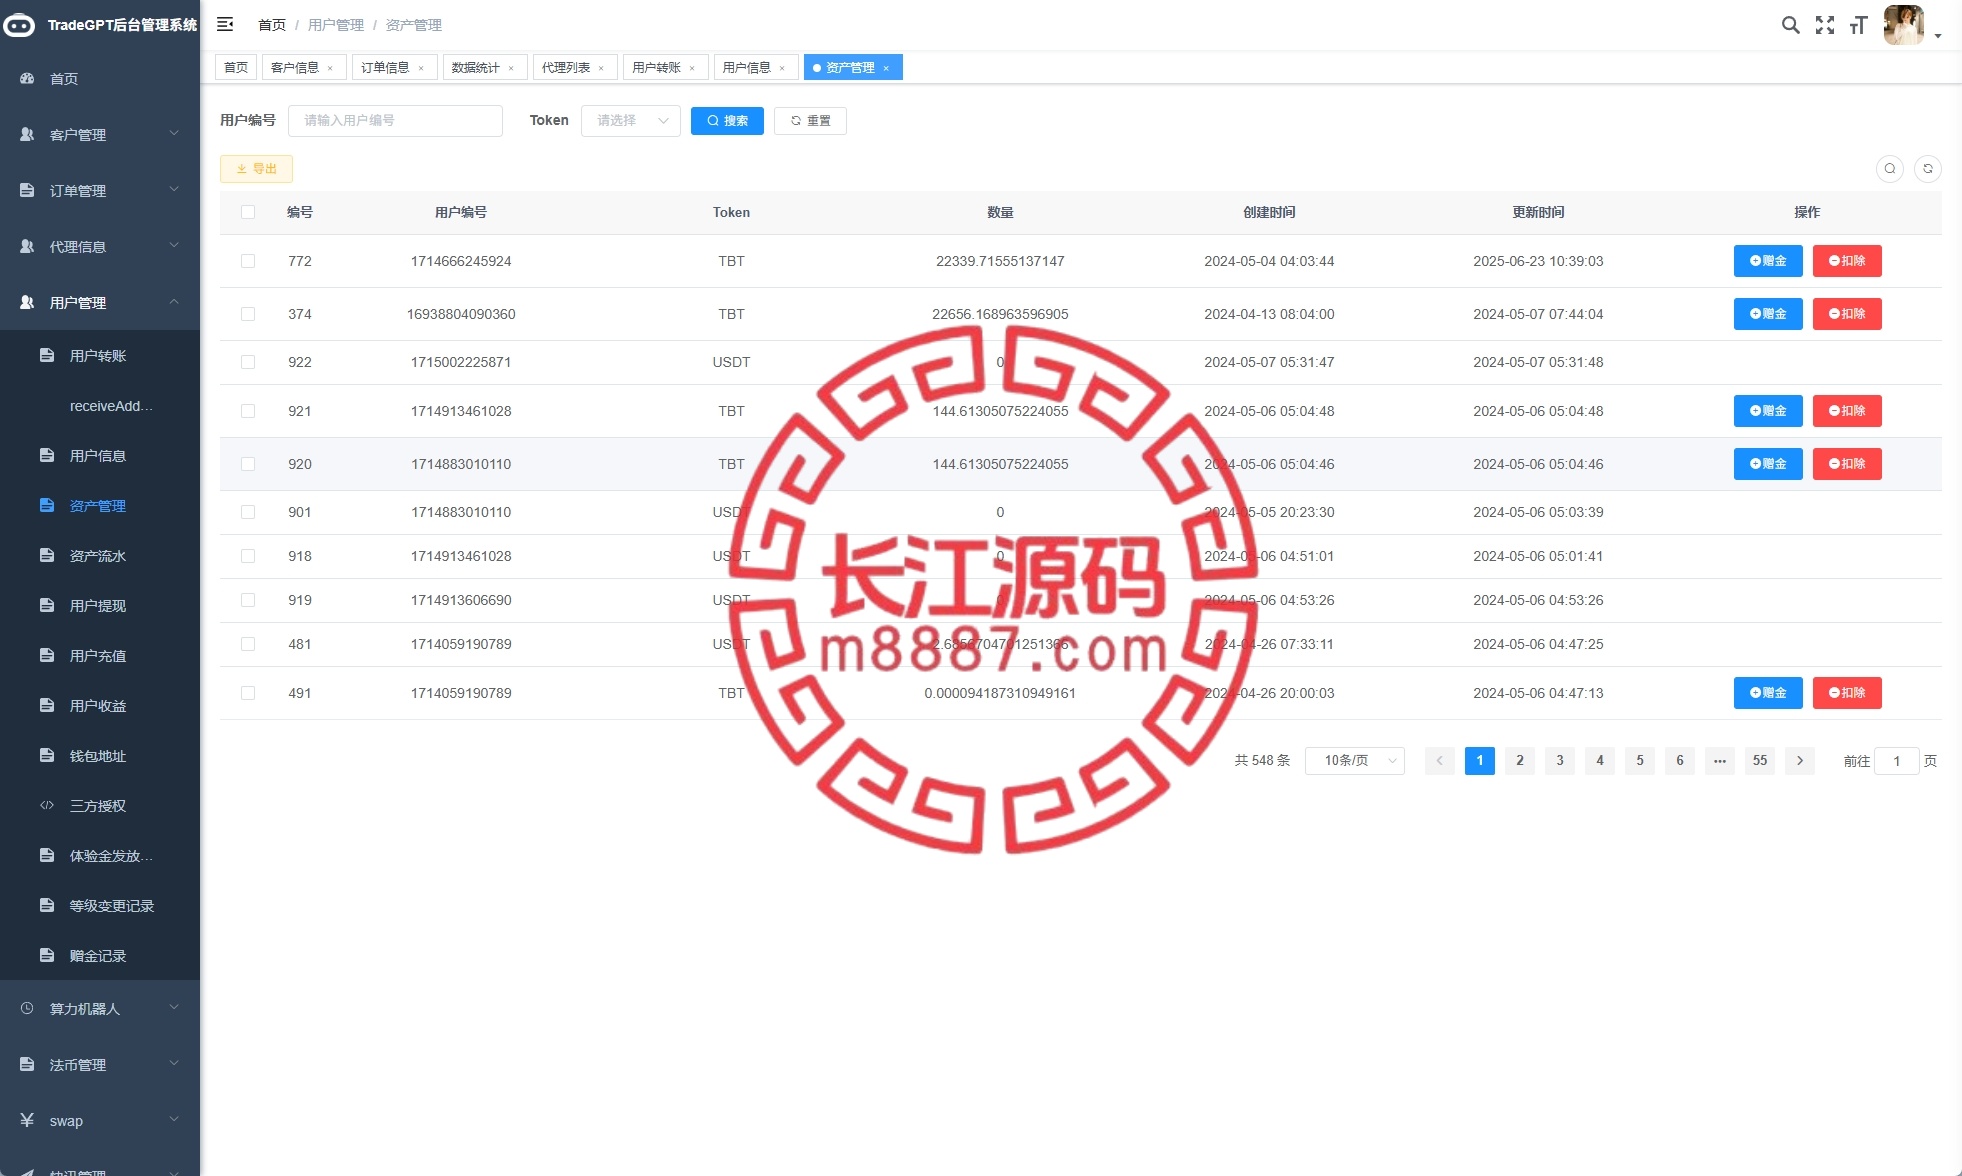Click the 重置 reset button
The height and width of the screenshot is (1176, 1962).
(810, 120)
